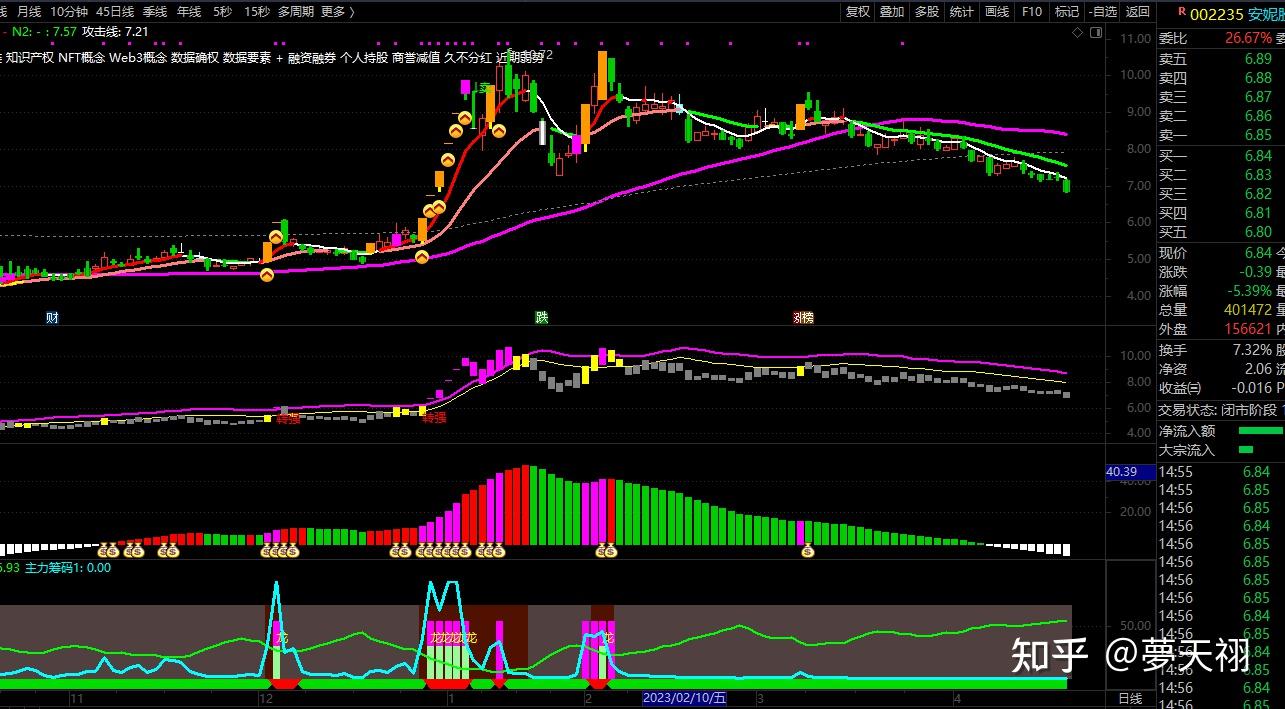Expand the 更多 periods dropdown
This screenshot has width=1285, height=709.
point(336,11)
